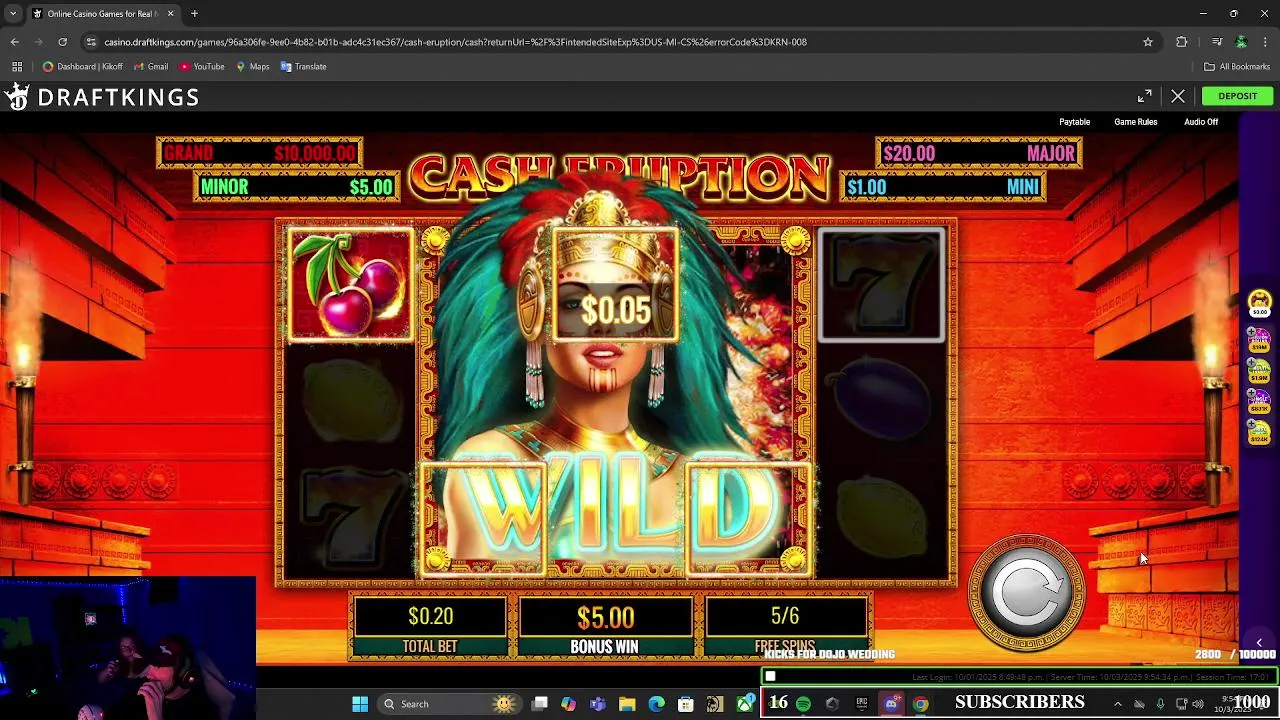Click the green DEPOSIT button

tap(1237, 96)
